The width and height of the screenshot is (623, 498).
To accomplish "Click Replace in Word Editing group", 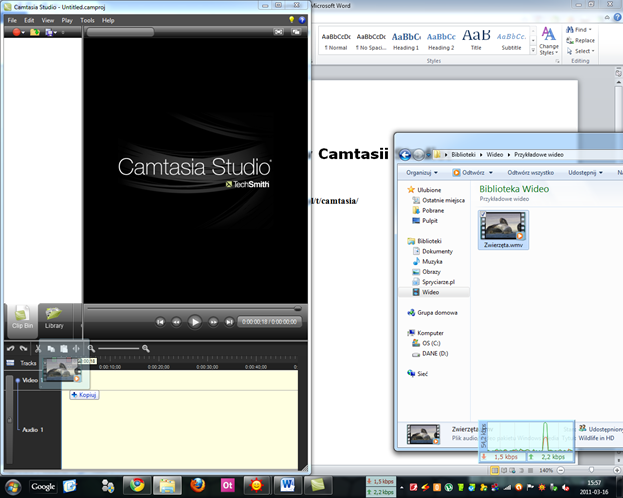I will (580, 40).
